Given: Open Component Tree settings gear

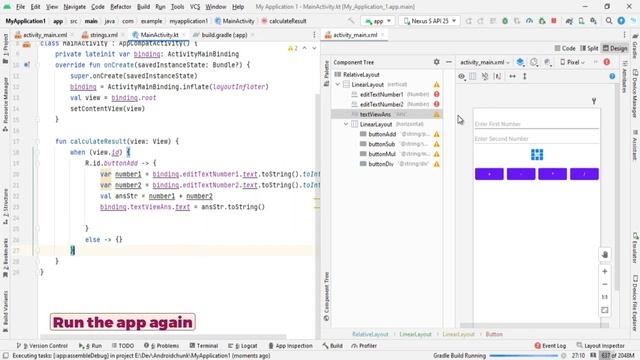Looking at the screenshot, I should click(x=436, y=62).
